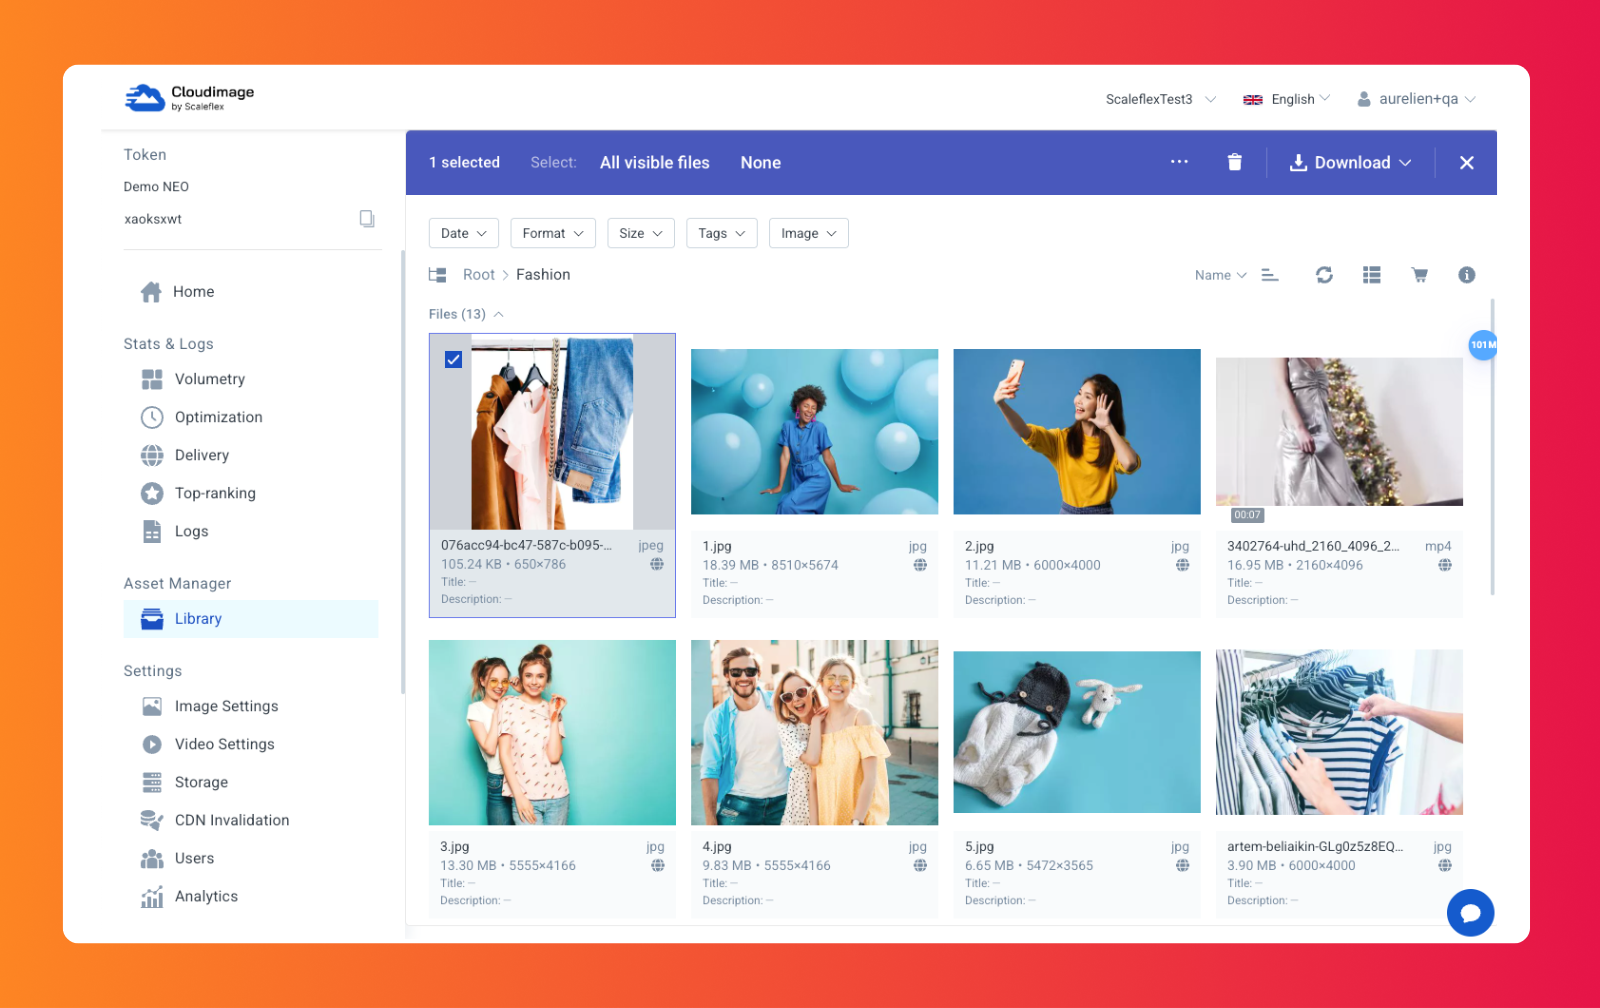Open the English language selector
Image resolution: width=1600 pixels, height=1008 pixels.
(1290, 98)
